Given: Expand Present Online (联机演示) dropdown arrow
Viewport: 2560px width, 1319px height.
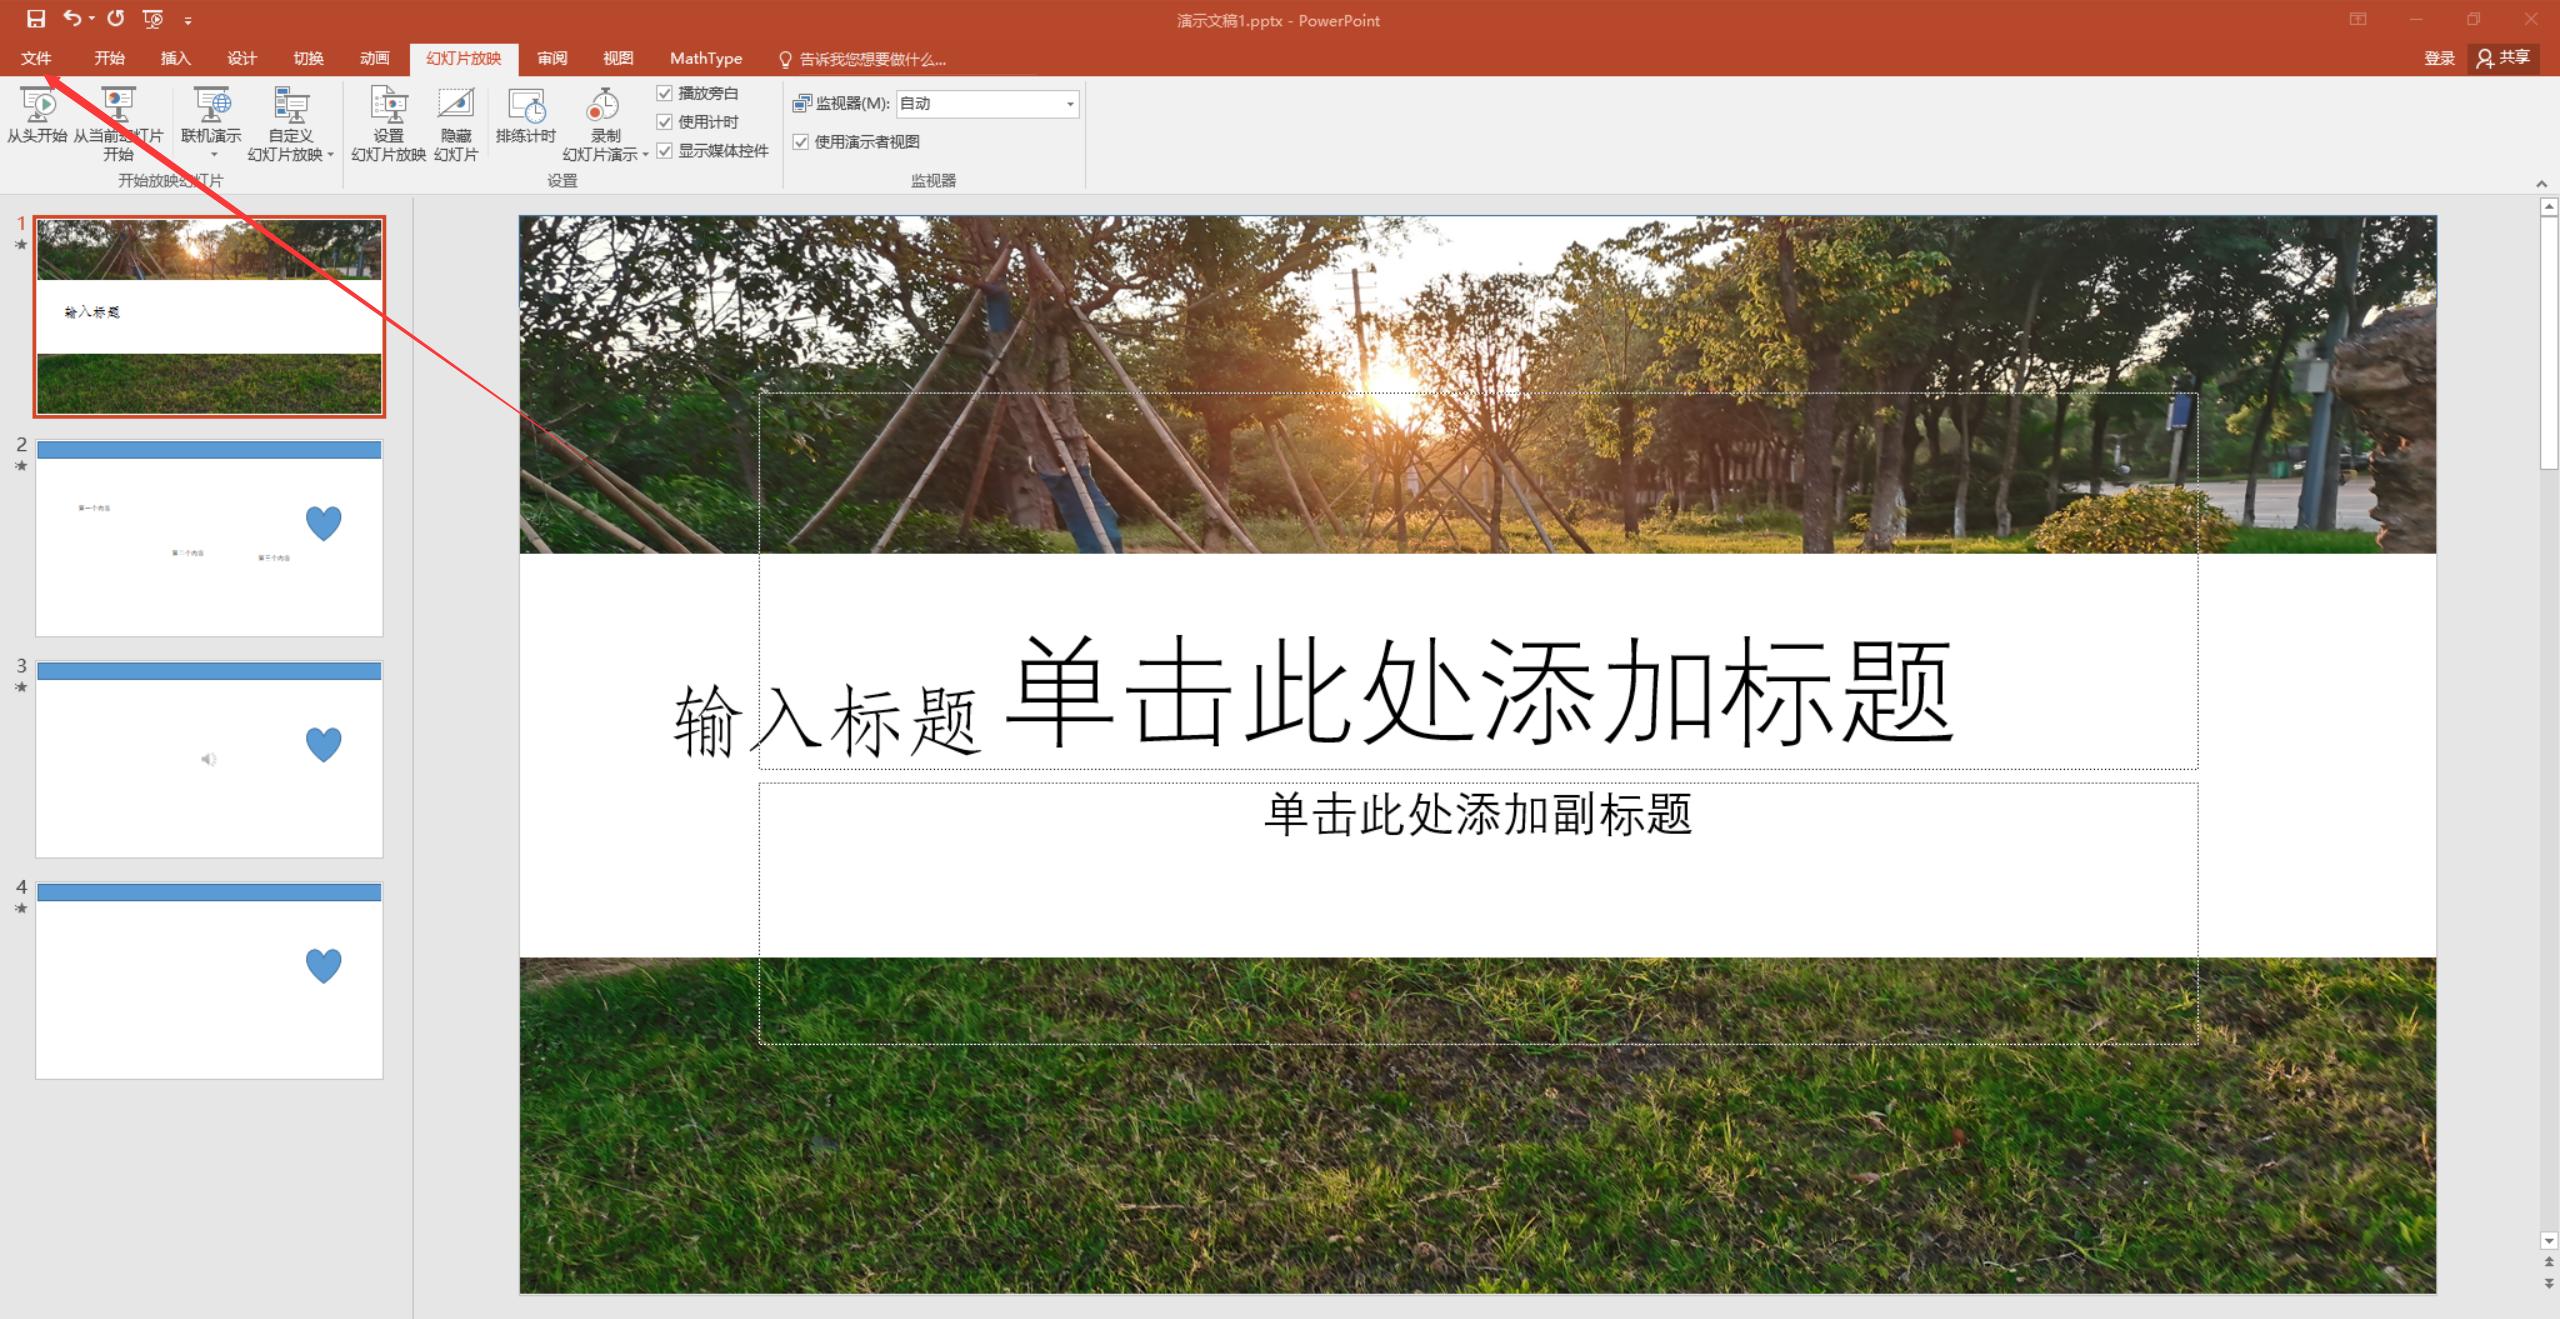Looking at the screenshot, I should coord(212,155).
